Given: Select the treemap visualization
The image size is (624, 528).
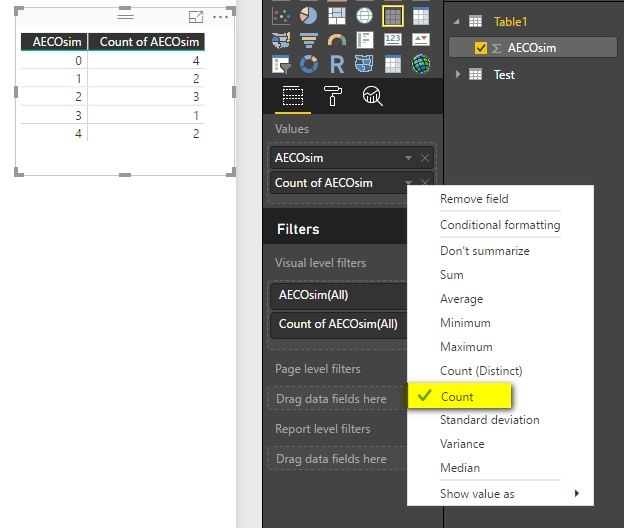Looking at the screenshot, I should pyautogui.click(x=337, y=16).
